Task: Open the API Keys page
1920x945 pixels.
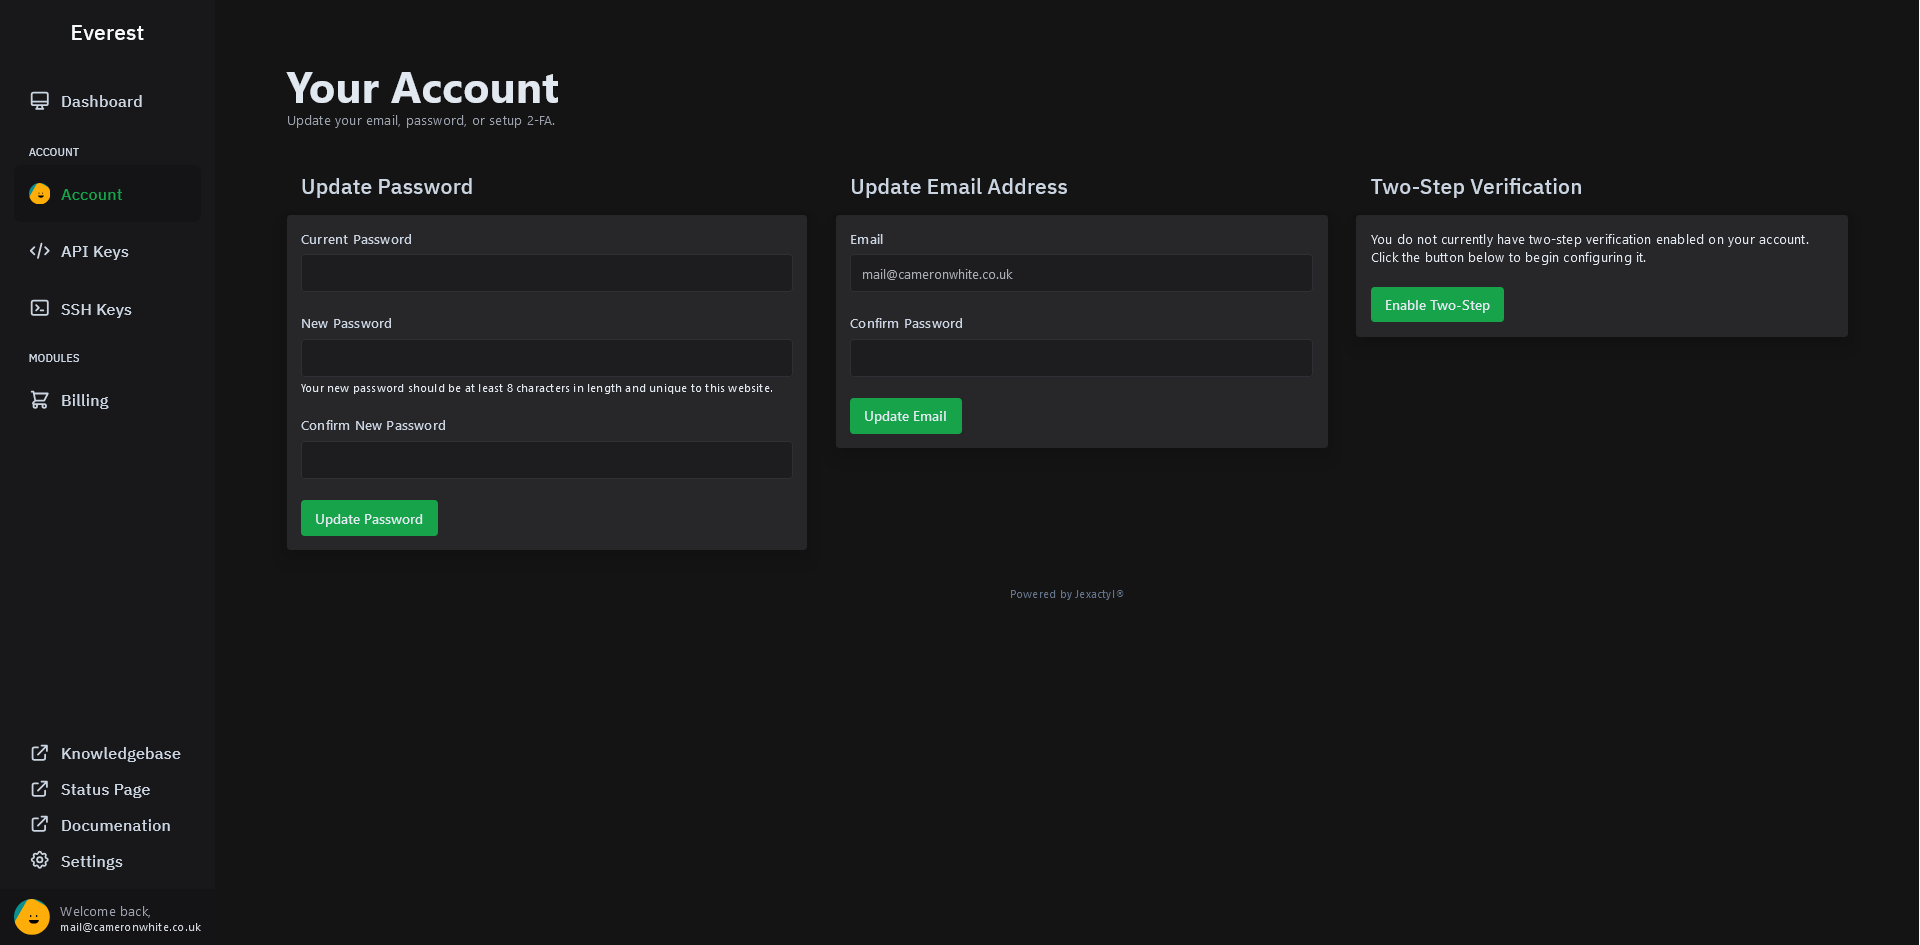Action: tap(107, 251)
